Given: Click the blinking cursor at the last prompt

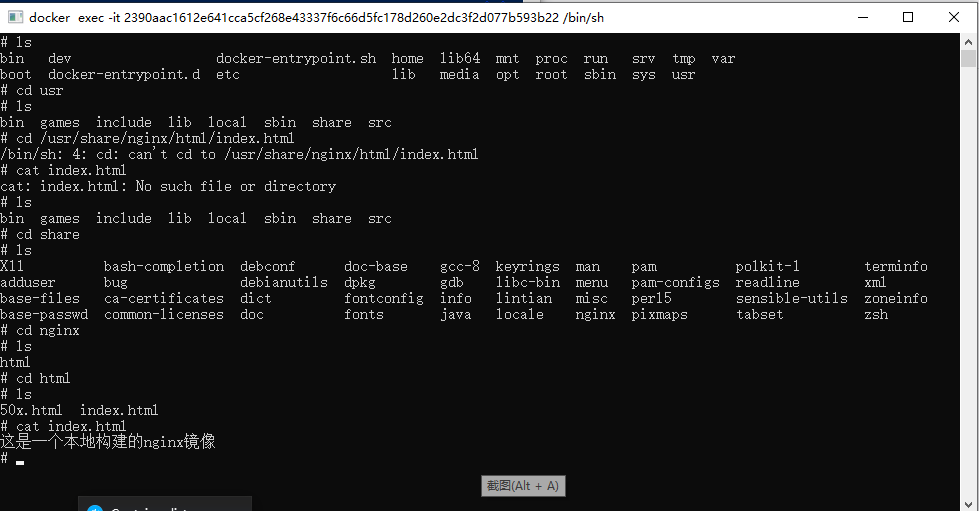Looking at the screenshot, I should tap(20, 462).
